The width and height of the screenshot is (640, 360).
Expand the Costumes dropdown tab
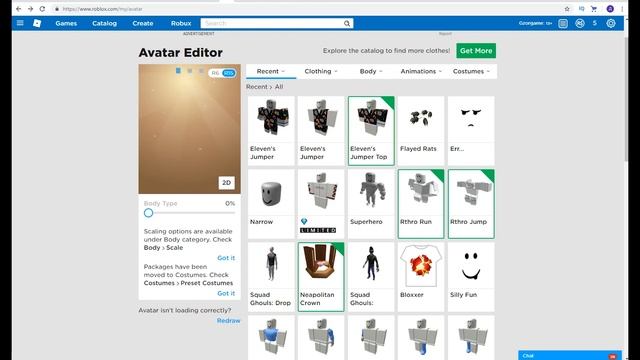click(471, 71)
